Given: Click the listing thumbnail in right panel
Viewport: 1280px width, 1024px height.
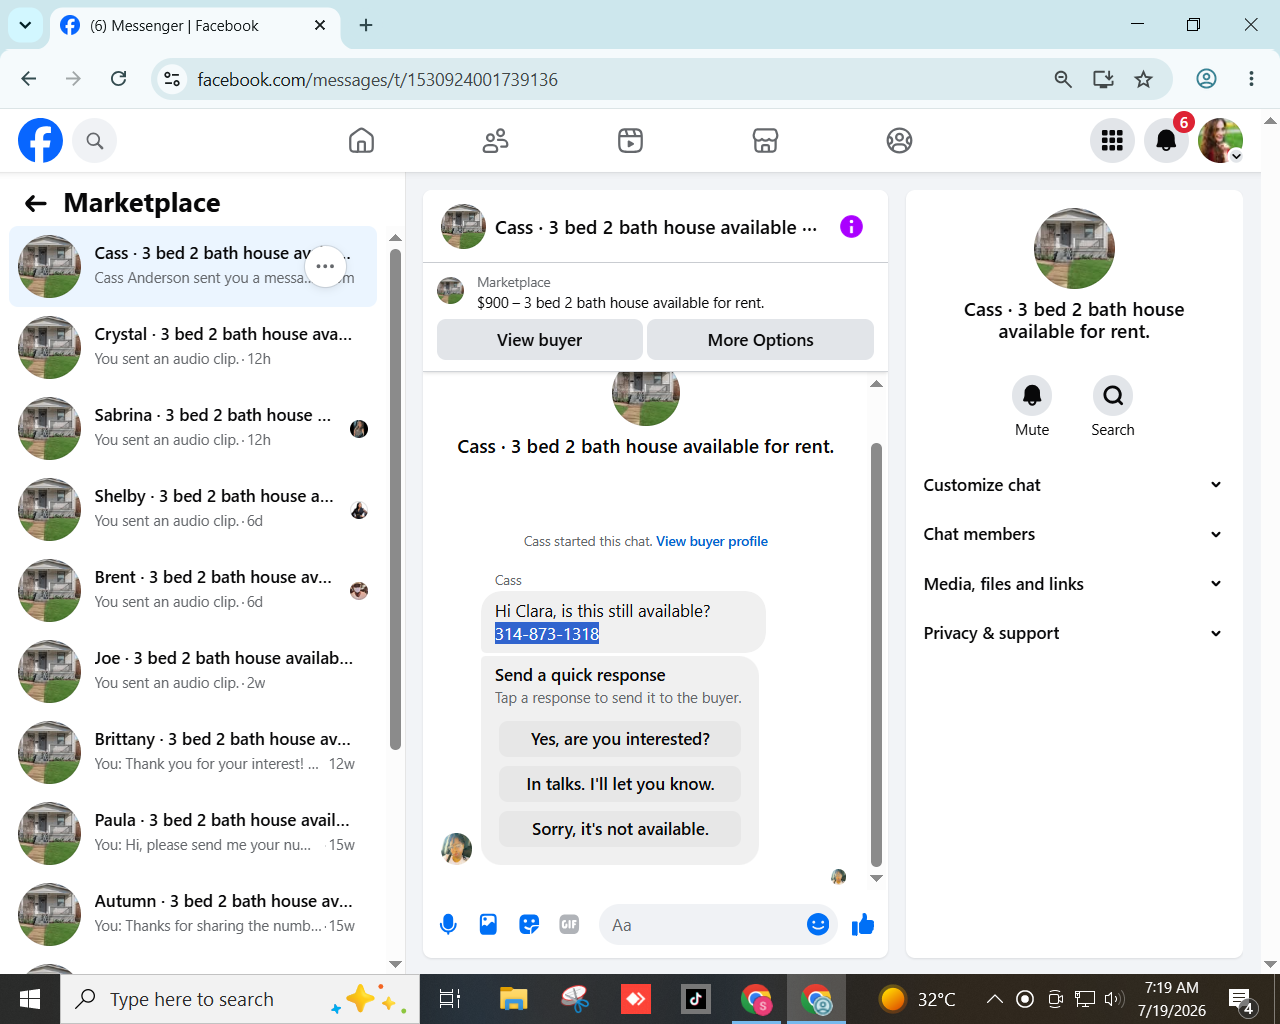Looking at the screenshot, I should pos(1074,249).
